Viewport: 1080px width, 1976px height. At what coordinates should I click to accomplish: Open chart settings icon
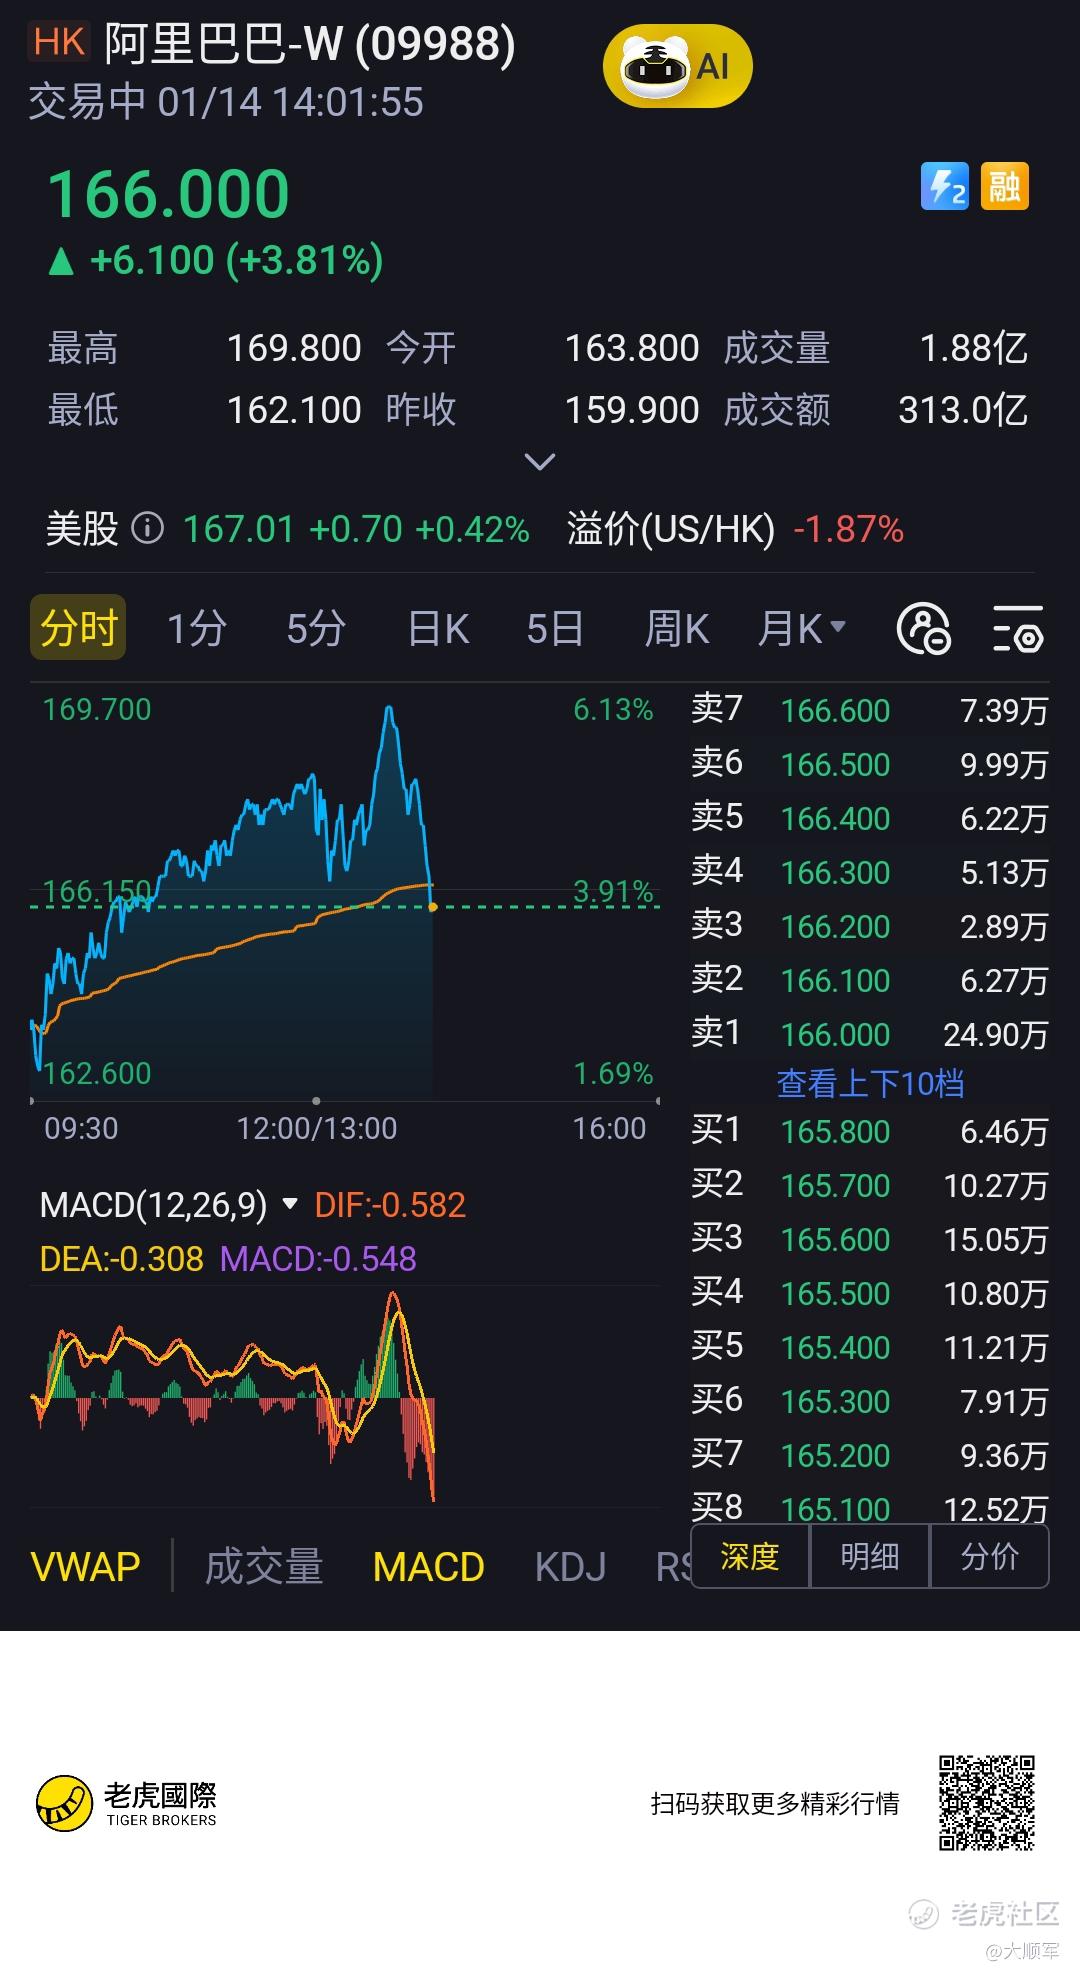[x=1018, y=629]
